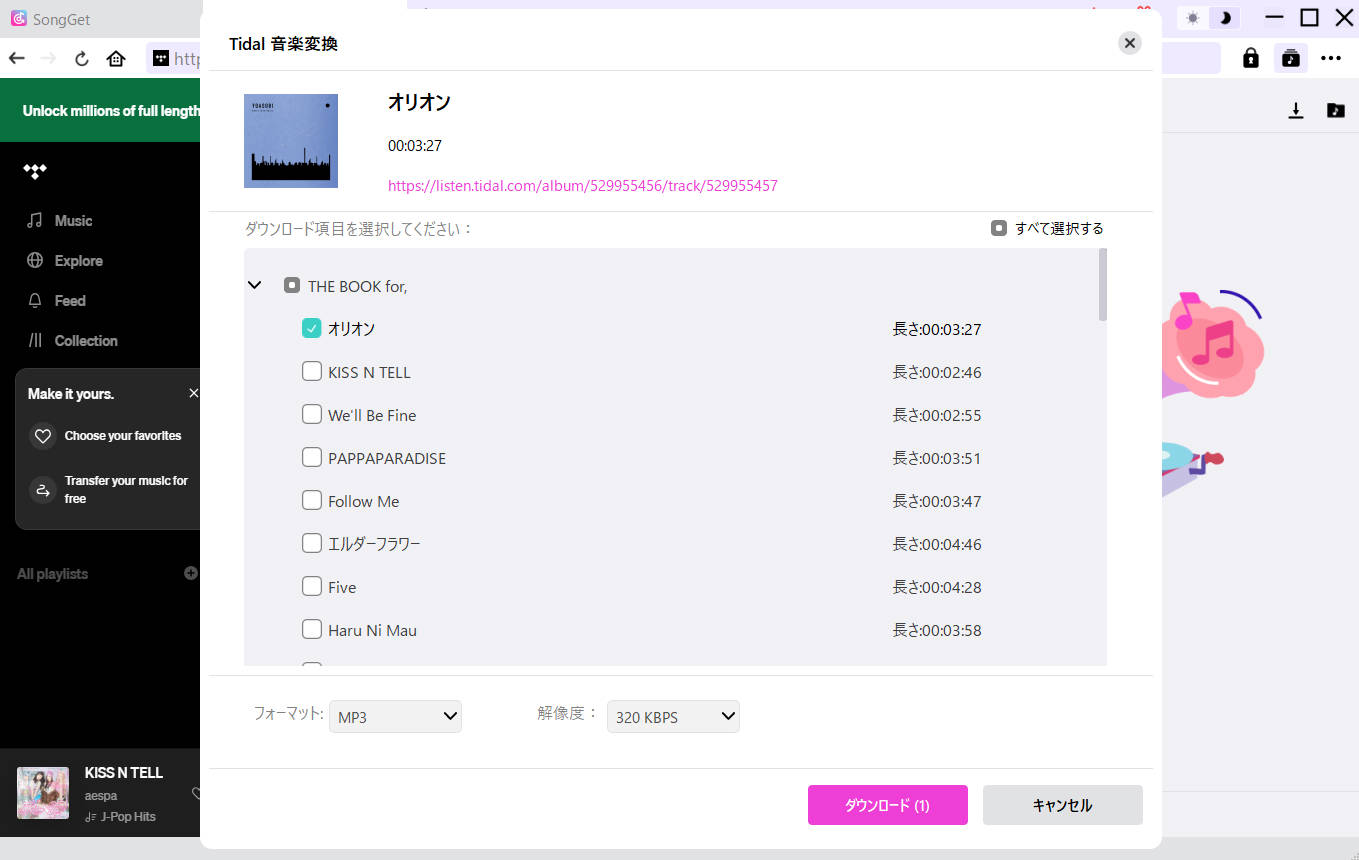Click the Tidal logo in the sidebar
The height and width of the screenshot is (860, 1359).
pos(35,171)
